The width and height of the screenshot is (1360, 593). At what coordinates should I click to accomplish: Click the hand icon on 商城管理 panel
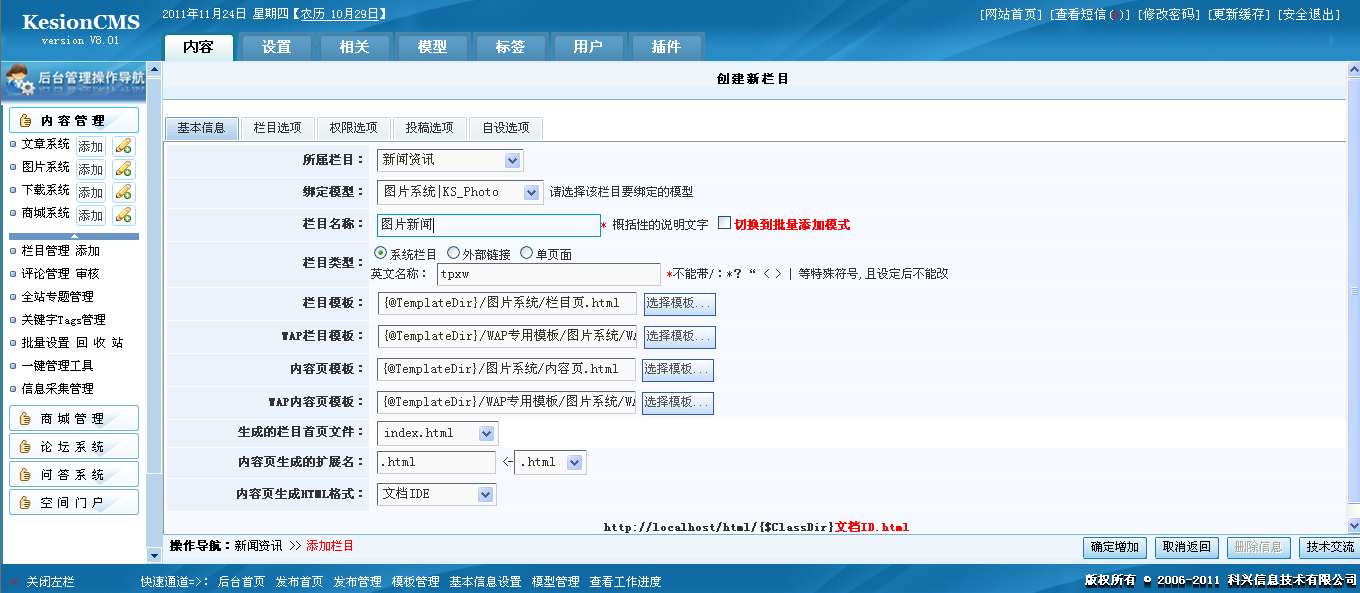25,419
